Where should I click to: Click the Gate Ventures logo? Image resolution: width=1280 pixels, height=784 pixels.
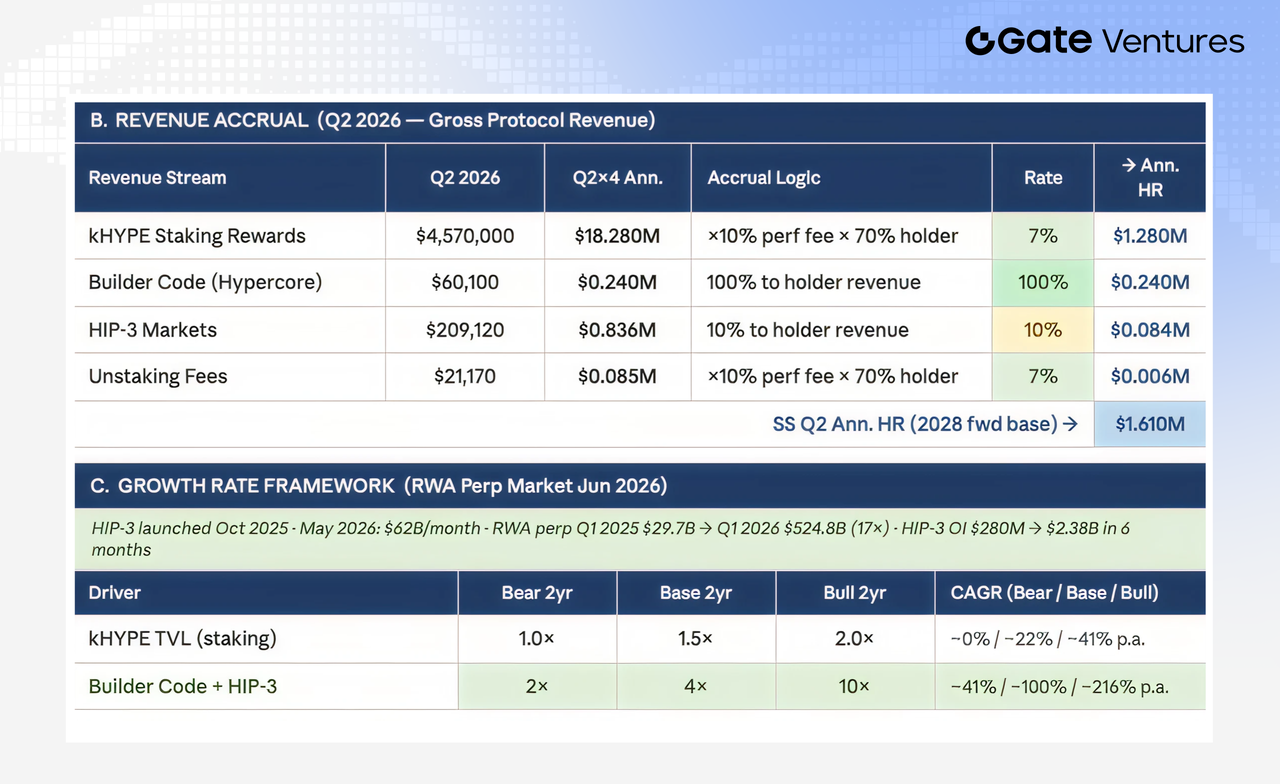(1104, 41)
